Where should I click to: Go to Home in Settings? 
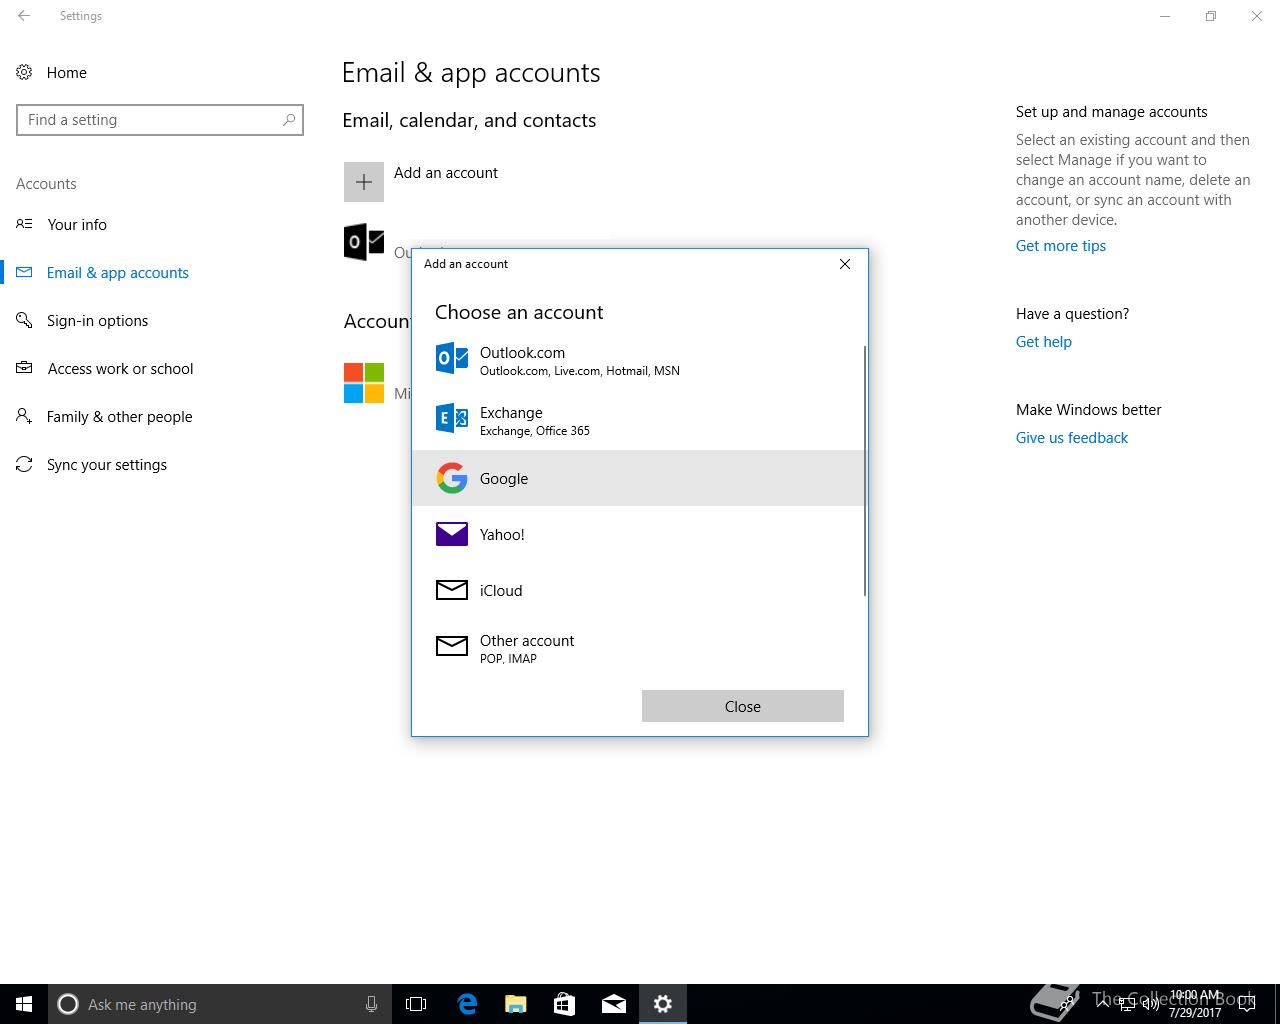[52, 72]
